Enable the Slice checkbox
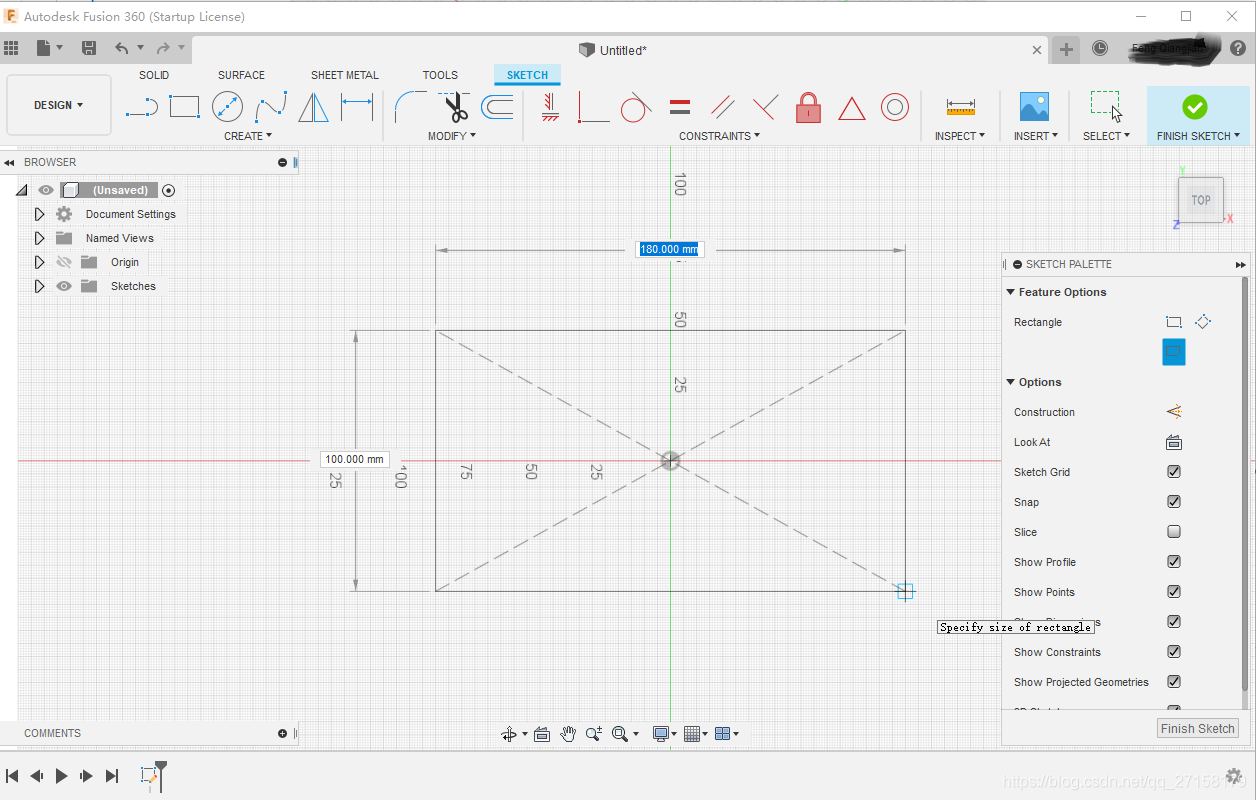1256x800 pixels. click(x=1174, y=532)
